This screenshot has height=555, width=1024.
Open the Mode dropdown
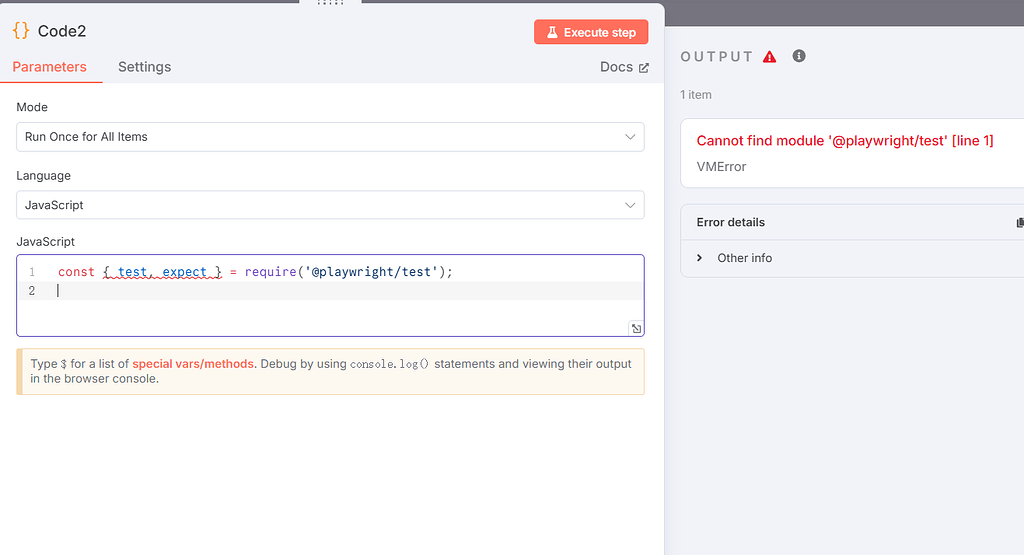pos(330,137)
